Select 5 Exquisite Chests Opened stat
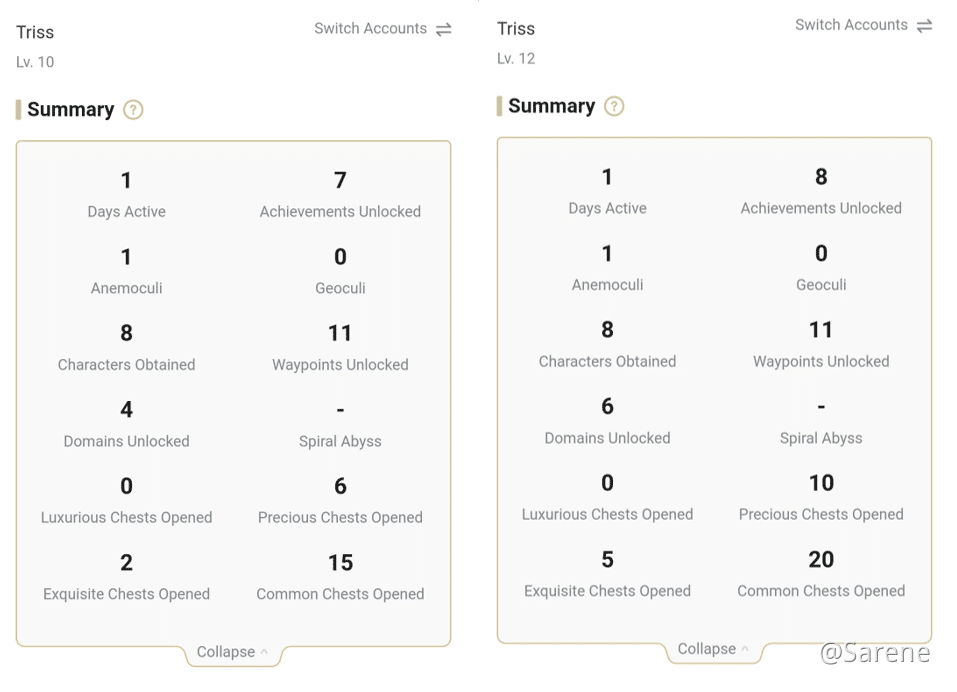This screenshot has width=957, height=692. pyautogui.click(x=607, y=574)
